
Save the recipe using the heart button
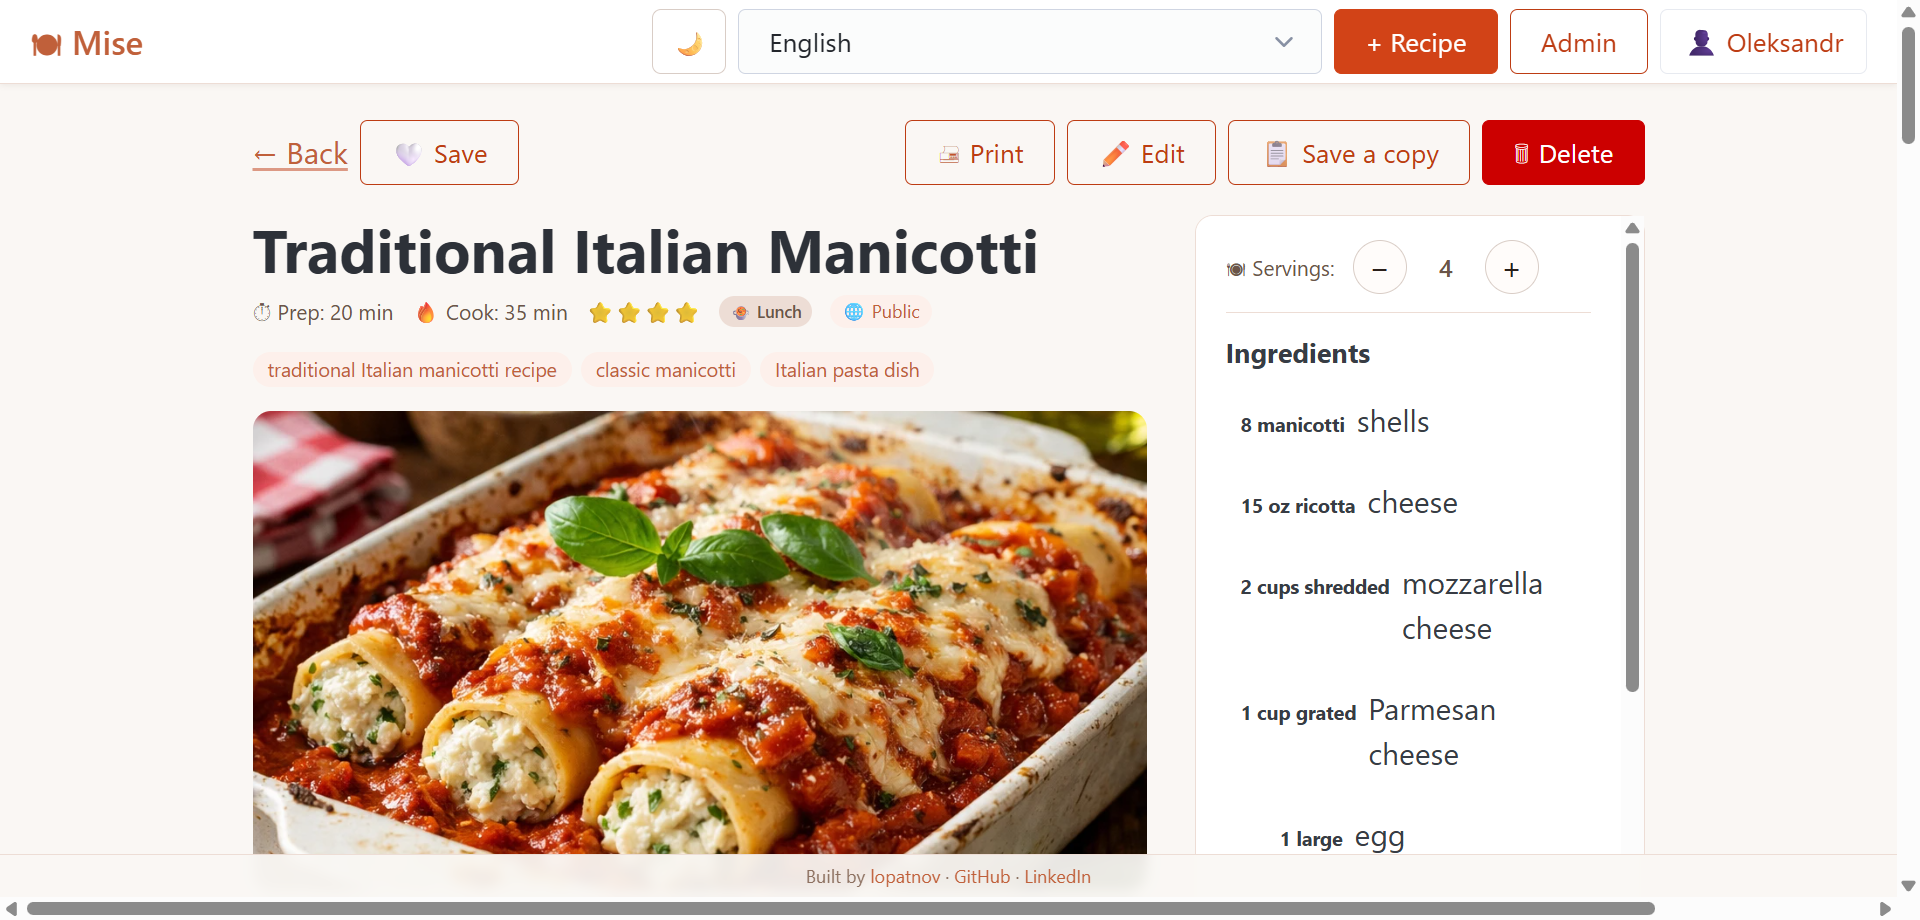(x=438, y=152)
